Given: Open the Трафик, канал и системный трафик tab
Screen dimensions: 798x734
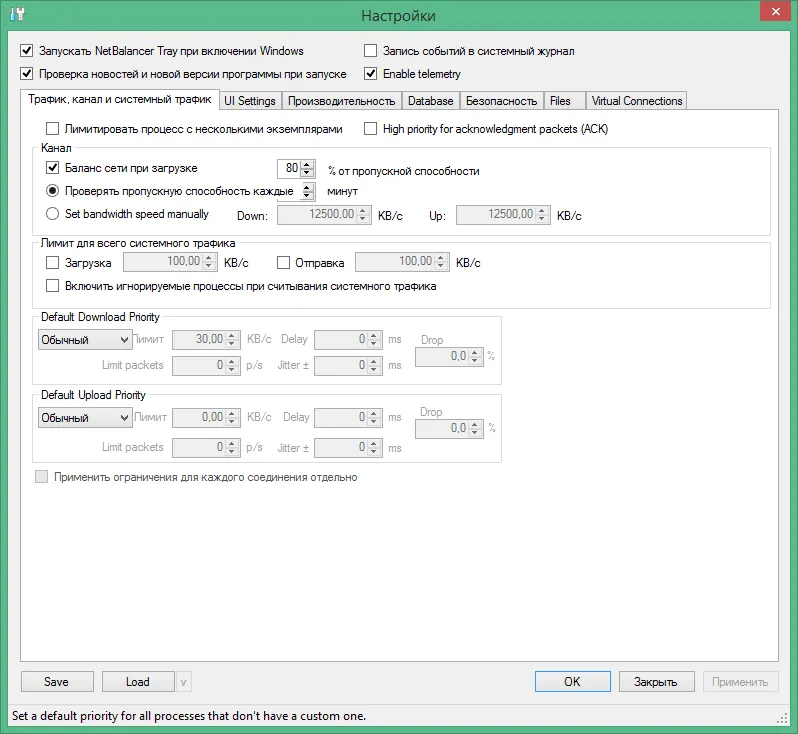Looking at the screenshot, I should (120, 99).
